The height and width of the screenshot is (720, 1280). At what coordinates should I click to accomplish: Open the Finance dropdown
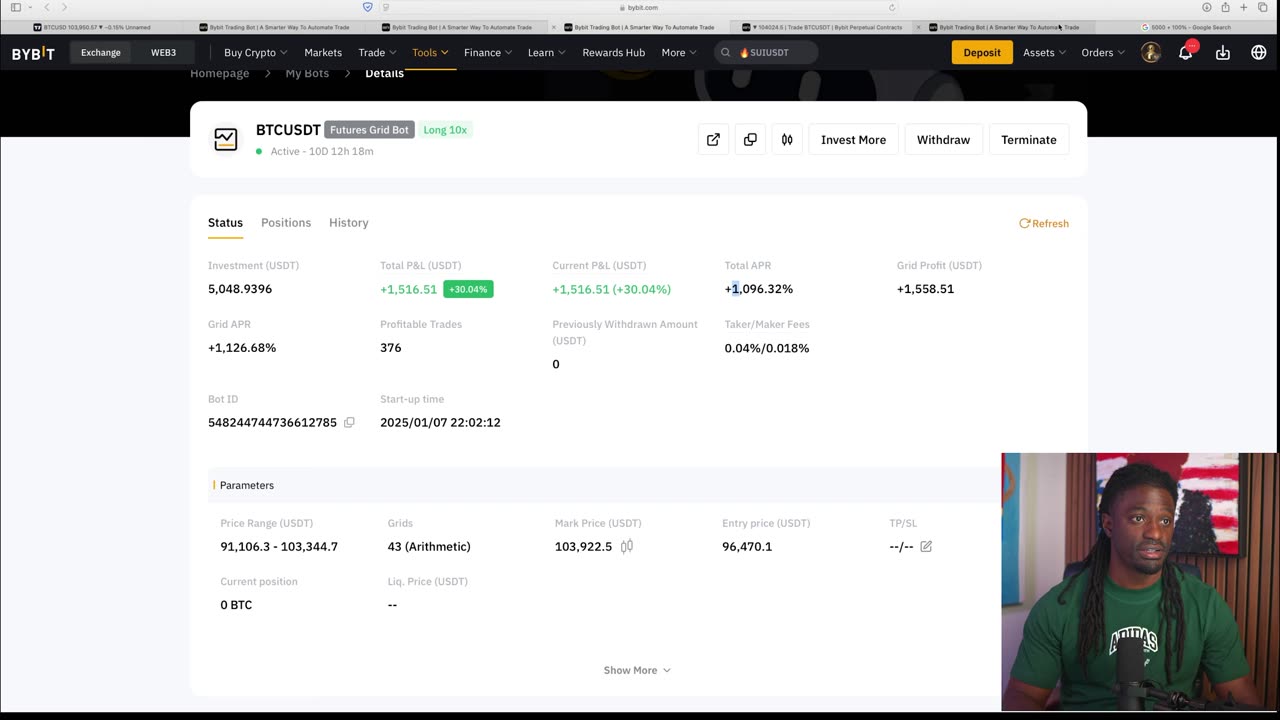(488, 52)
